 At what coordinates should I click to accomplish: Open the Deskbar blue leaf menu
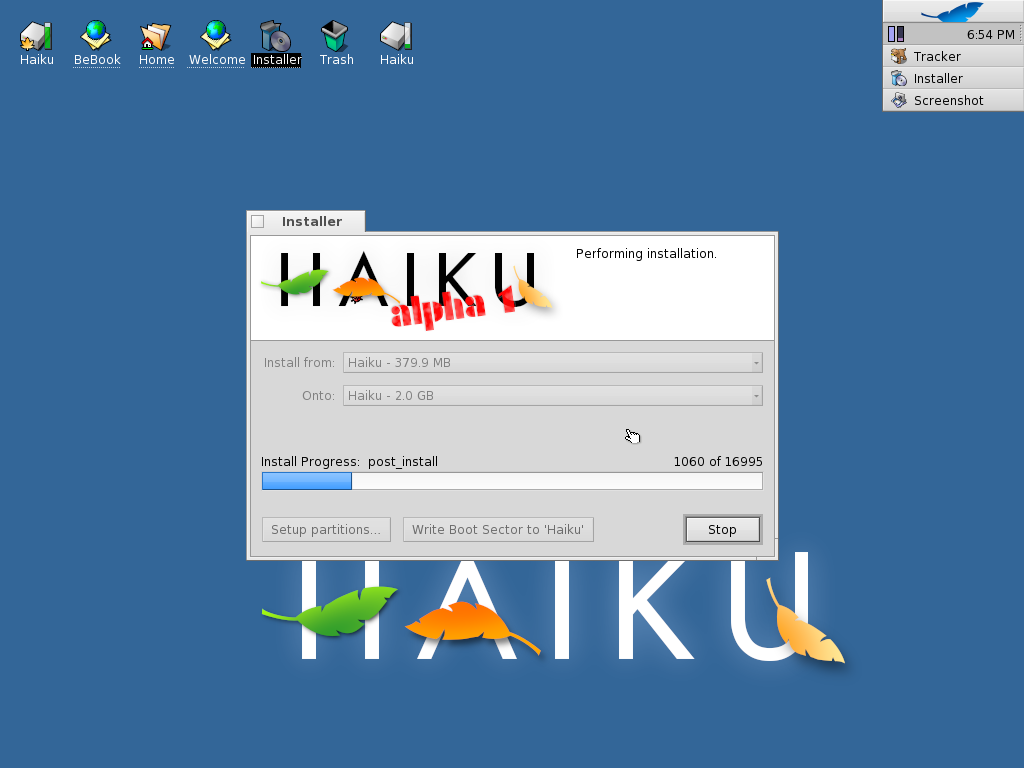953,11
